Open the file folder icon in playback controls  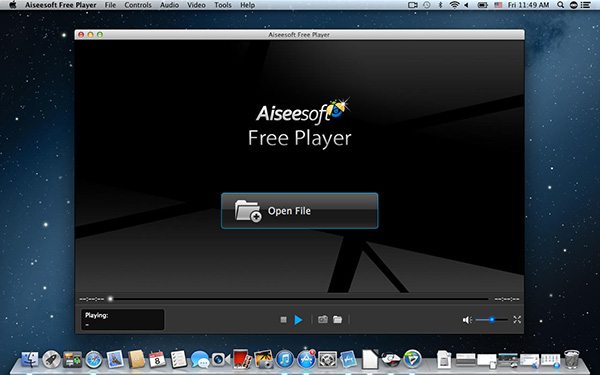click(337, 319)
